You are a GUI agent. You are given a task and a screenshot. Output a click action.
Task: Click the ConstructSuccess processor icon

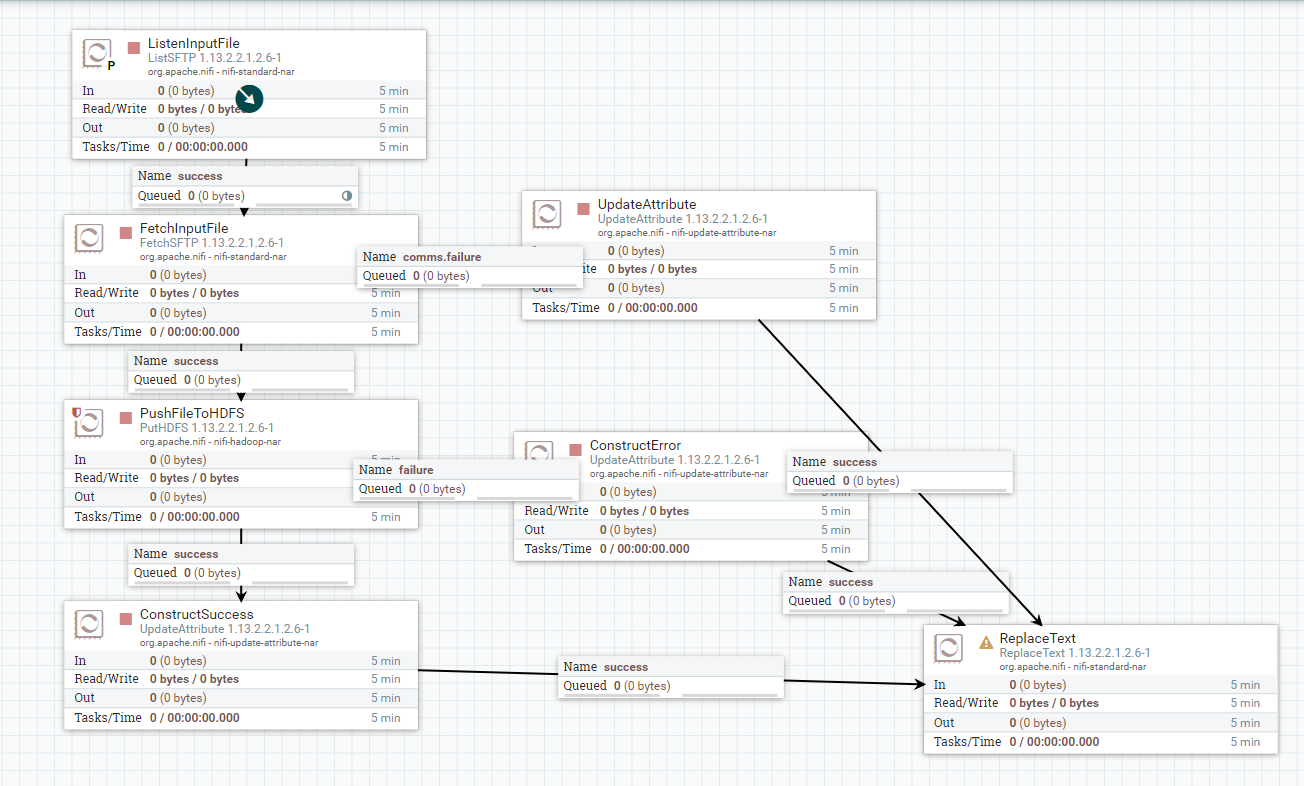tap(89, 623)
